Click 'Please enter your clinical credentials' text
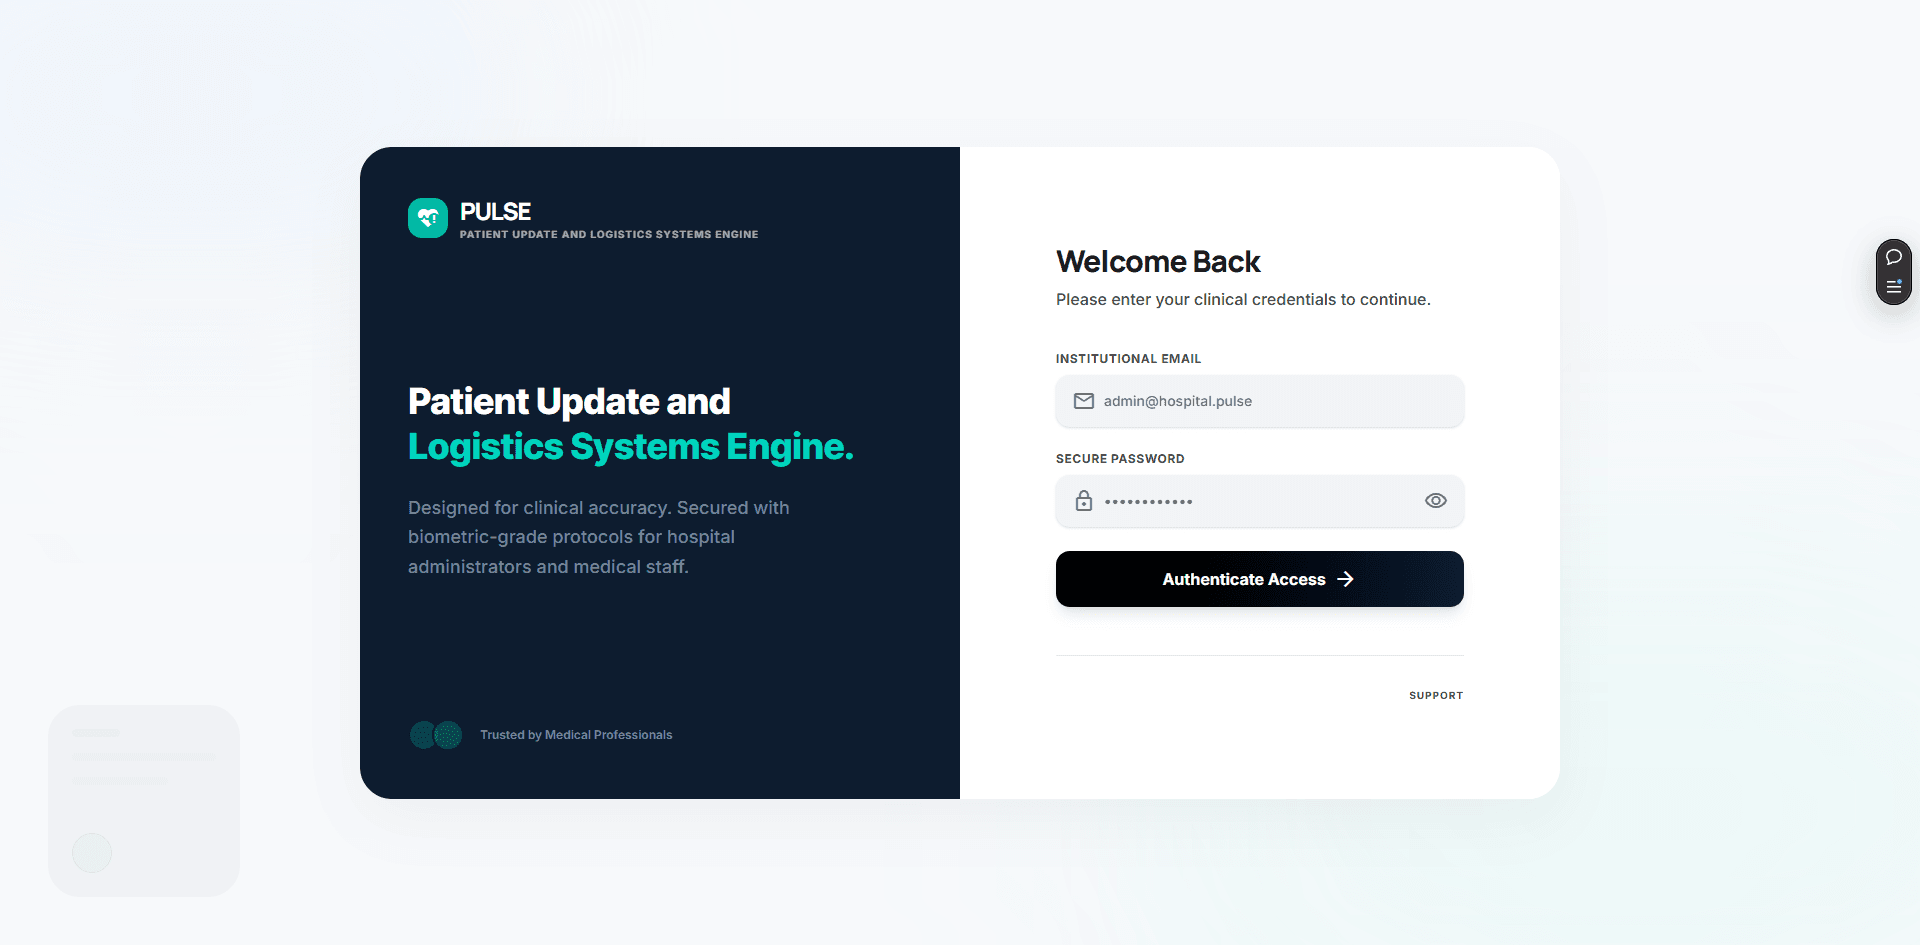 tap(1243, 300)
